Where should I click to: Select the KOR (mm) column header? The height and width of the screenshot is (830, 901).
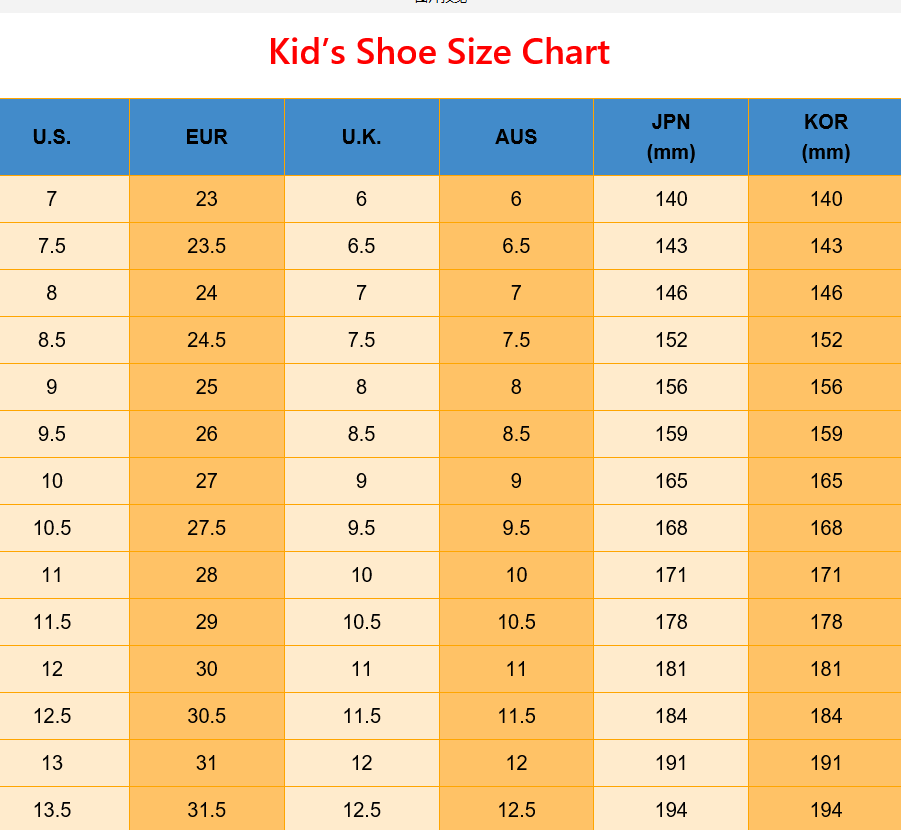point(826,137)
